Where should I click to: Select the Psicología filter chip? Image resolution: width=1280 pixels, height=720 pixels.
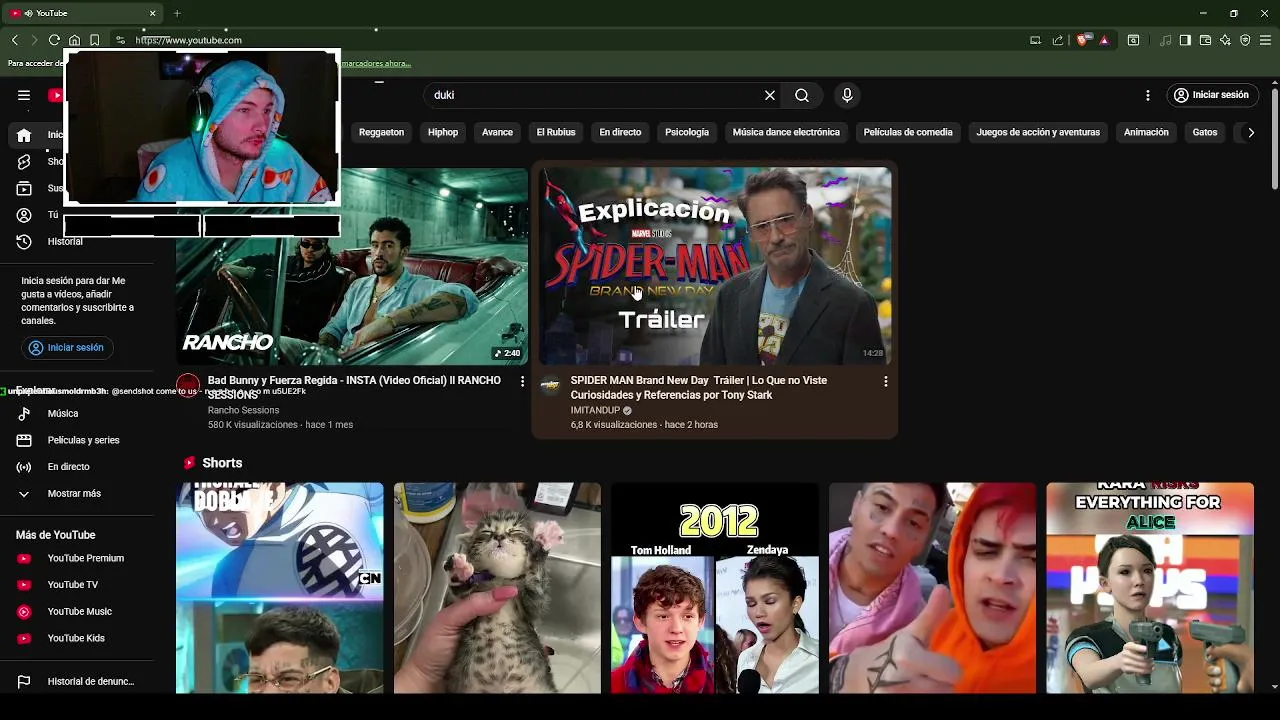pyautogui.click(x=687, y=132)
